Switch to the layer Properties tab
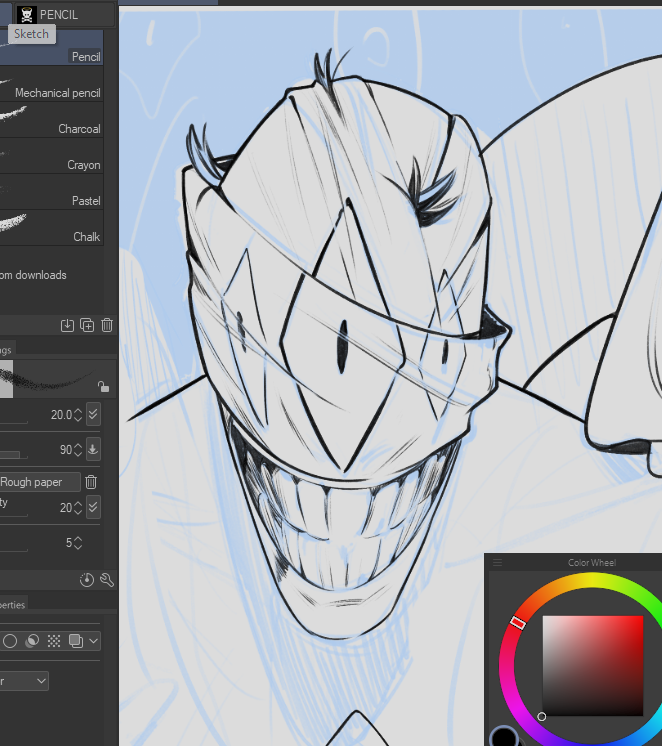Viewport: 662px width, 746px height. coord(13,605)
